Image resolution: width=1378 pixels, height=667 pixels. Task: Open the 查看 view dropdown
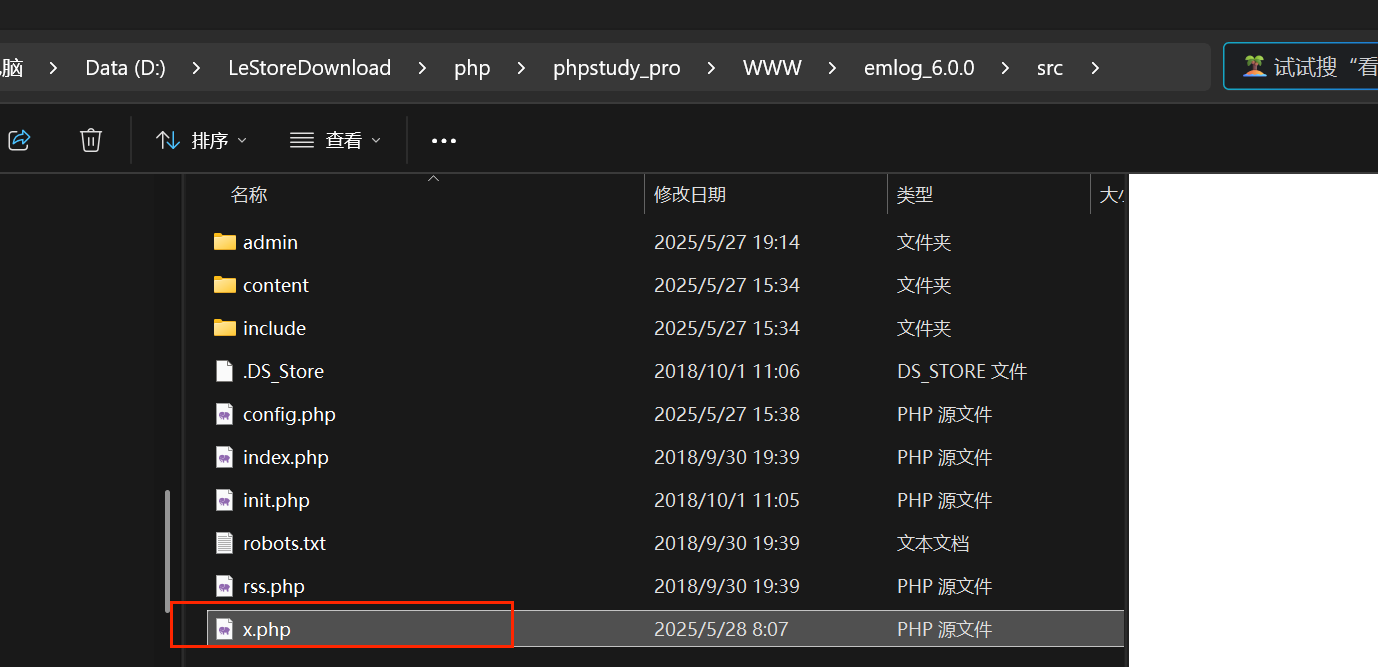click(x=335, y=141)
